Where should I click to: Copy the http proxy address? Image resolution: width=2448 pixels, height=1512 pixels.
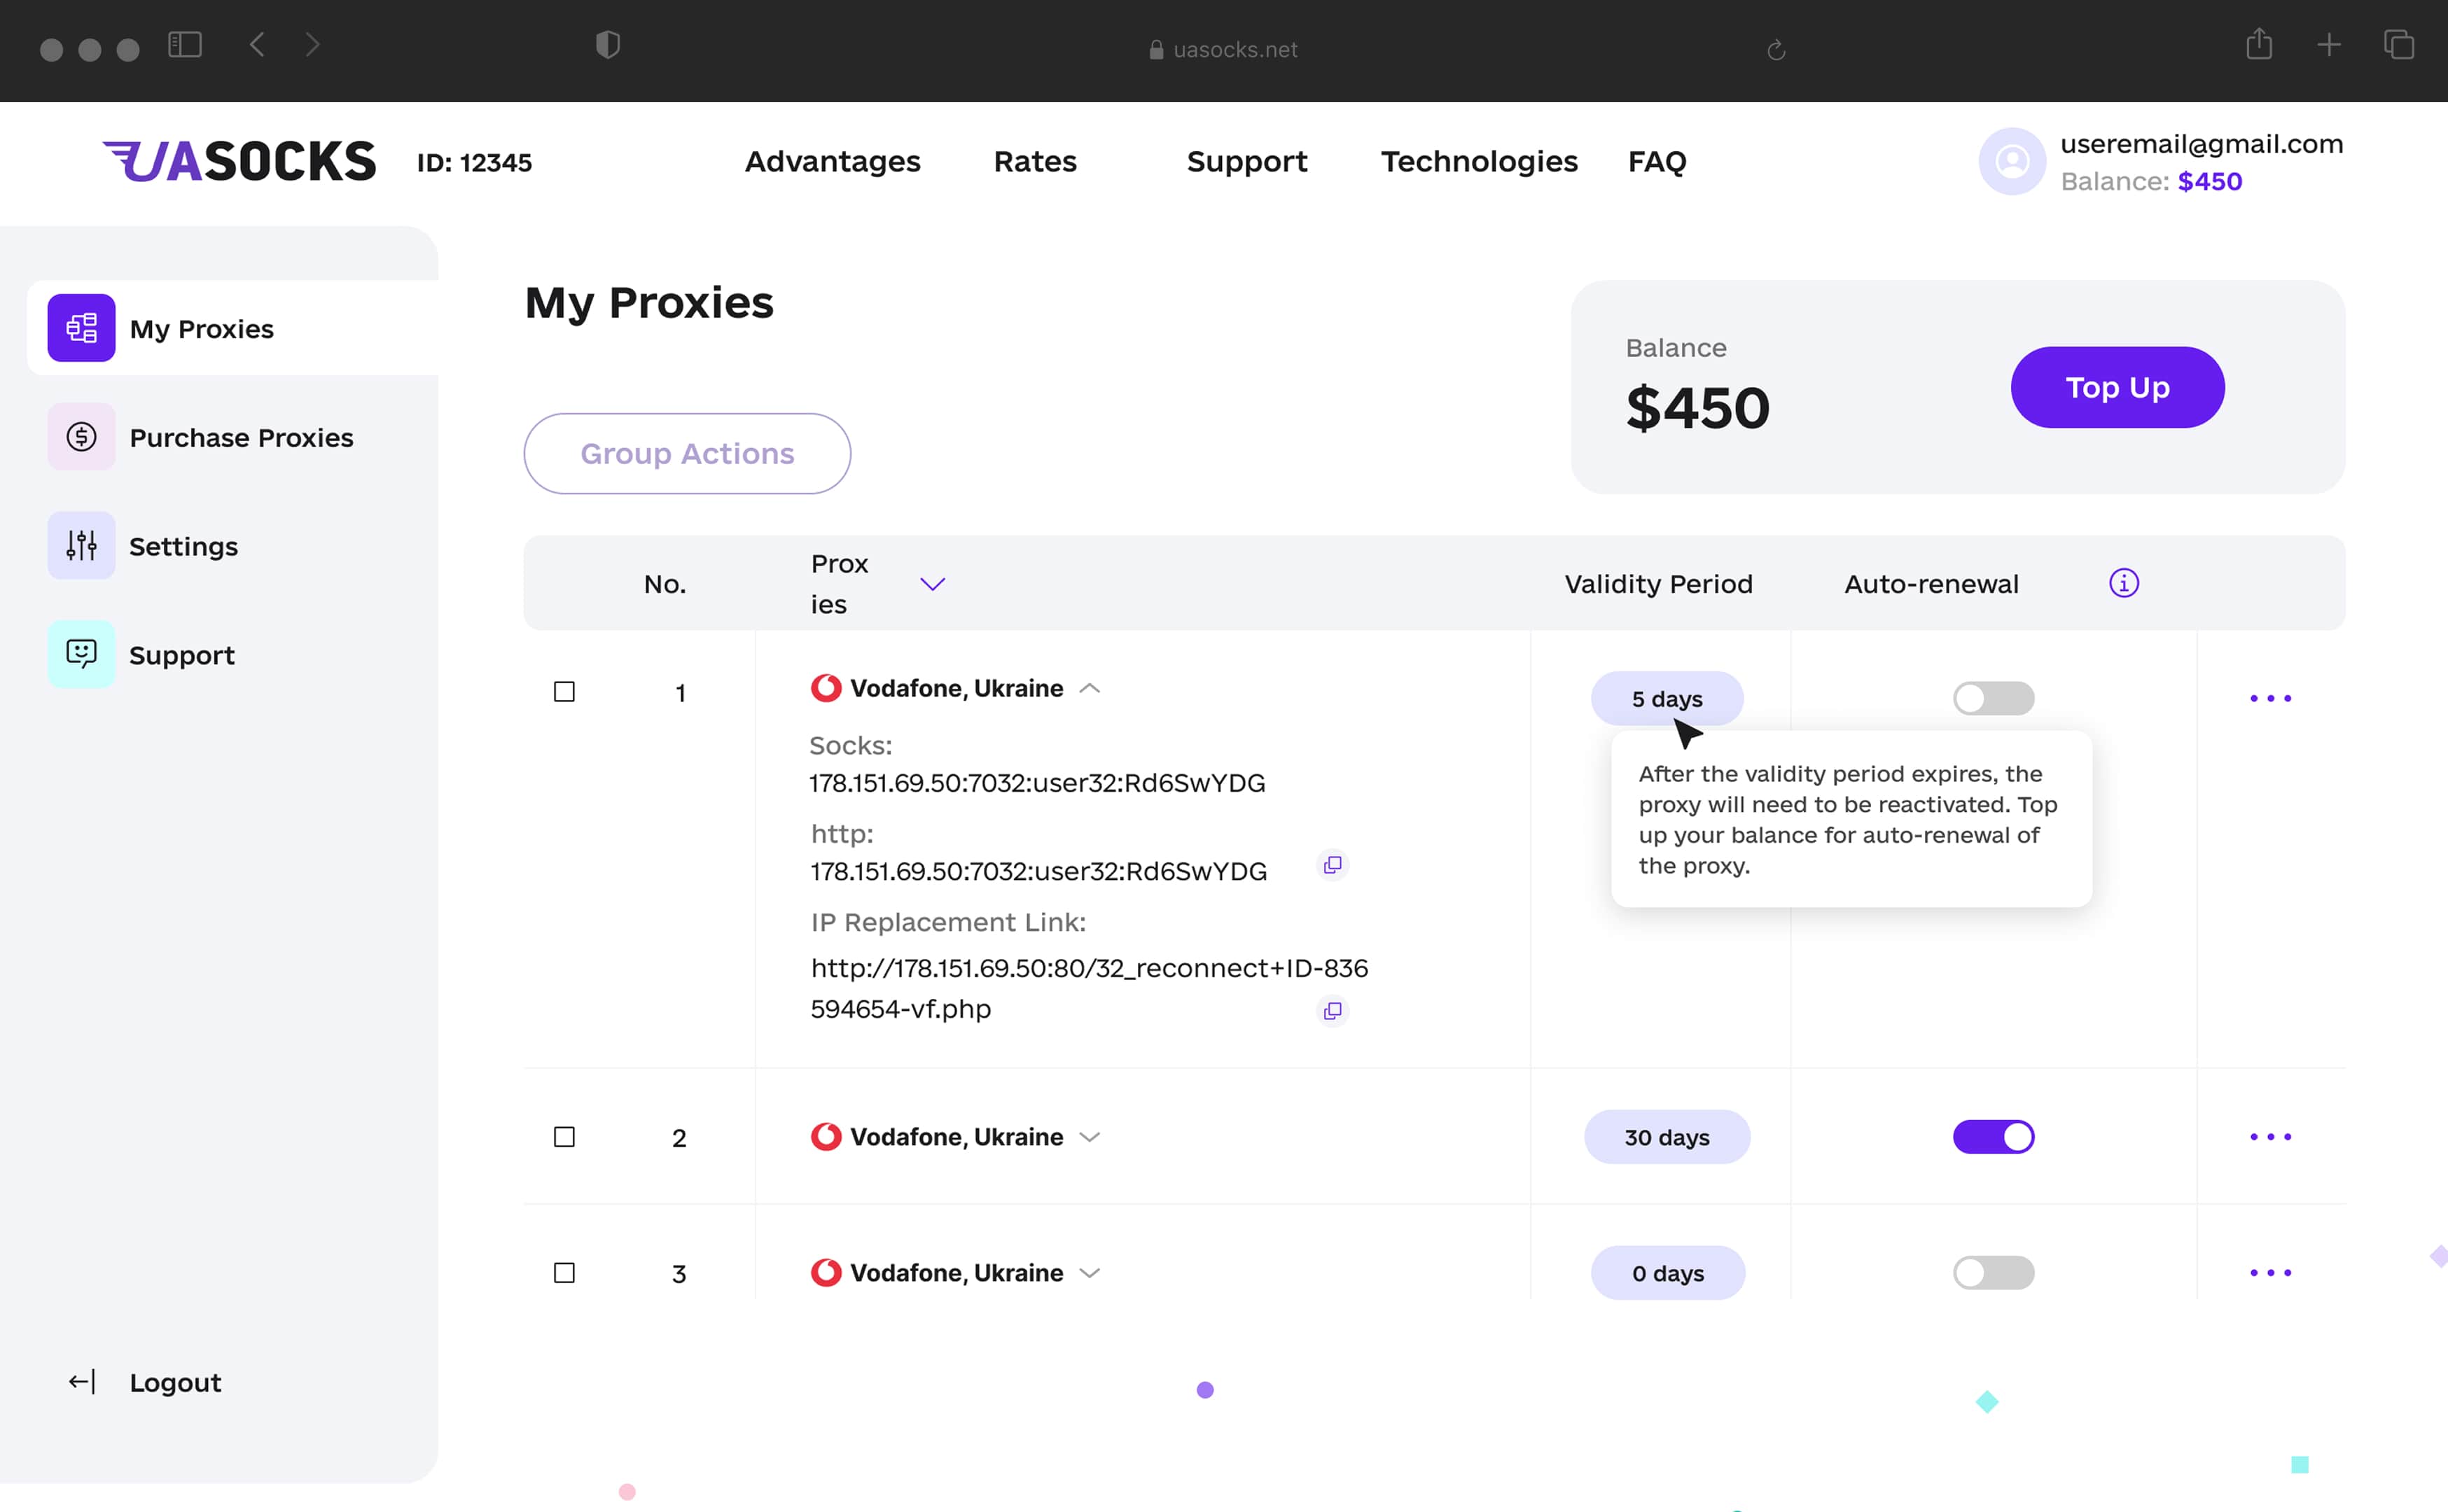point(1332,865)
